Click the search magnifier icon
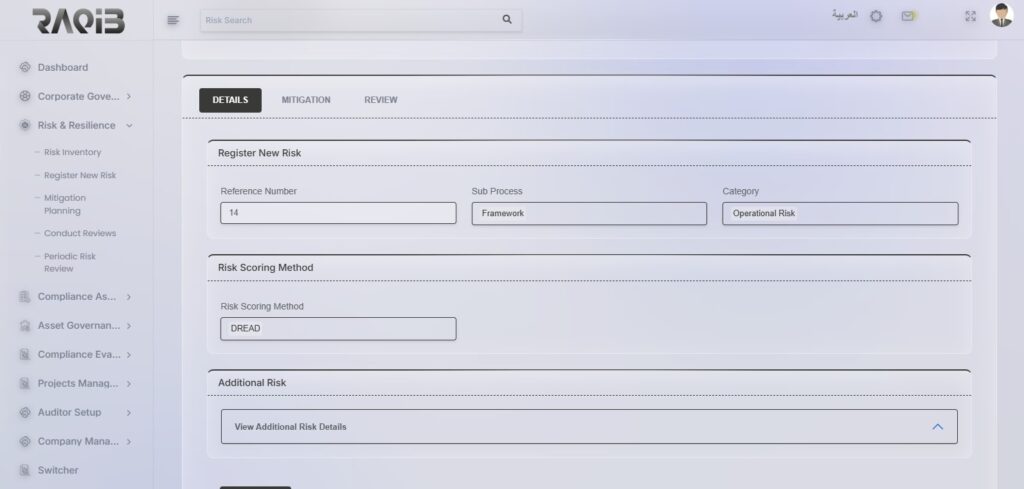Viewport: 1024px width, 489px height. pos(507,19)
